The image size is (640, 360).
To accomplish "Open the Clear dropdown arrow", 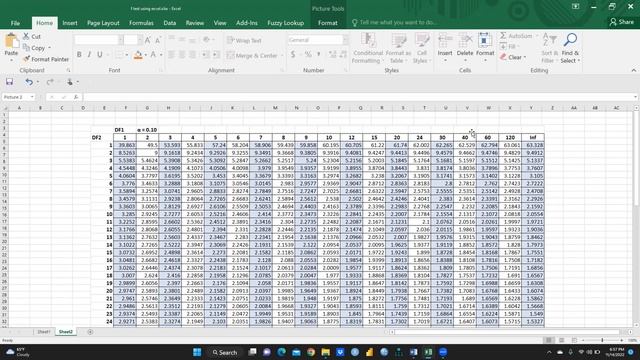I will (525, 58).
